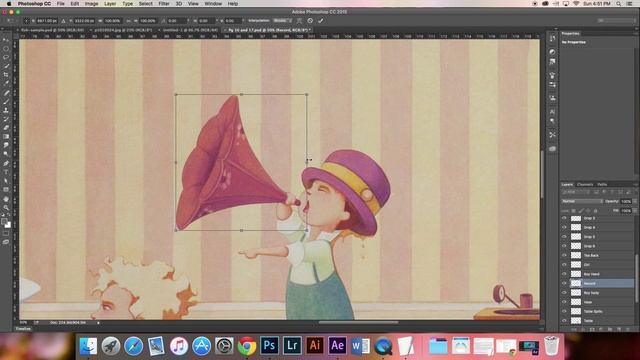Select the Zoom tool
Screen dimensions: 640x360
click(x=6, y=208)
